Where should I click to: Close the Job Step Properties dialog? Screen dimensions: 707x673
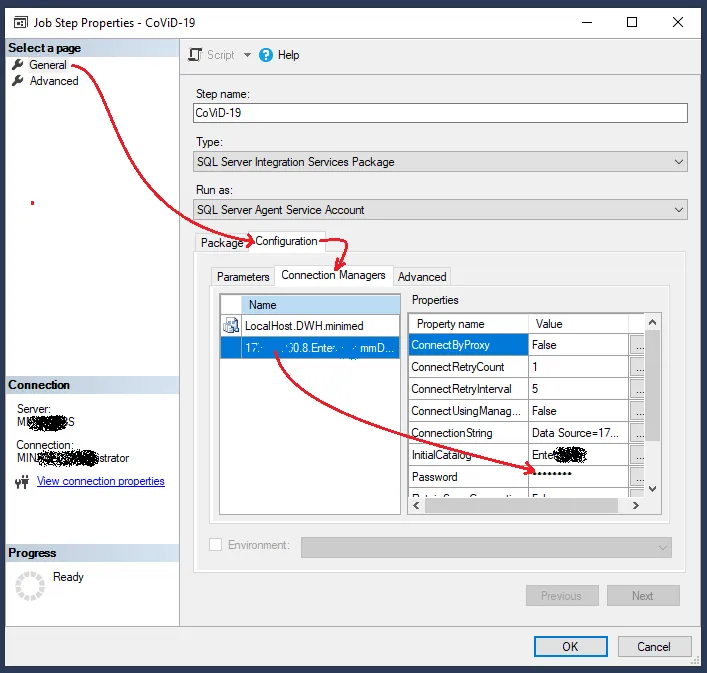tap(678, 22)
